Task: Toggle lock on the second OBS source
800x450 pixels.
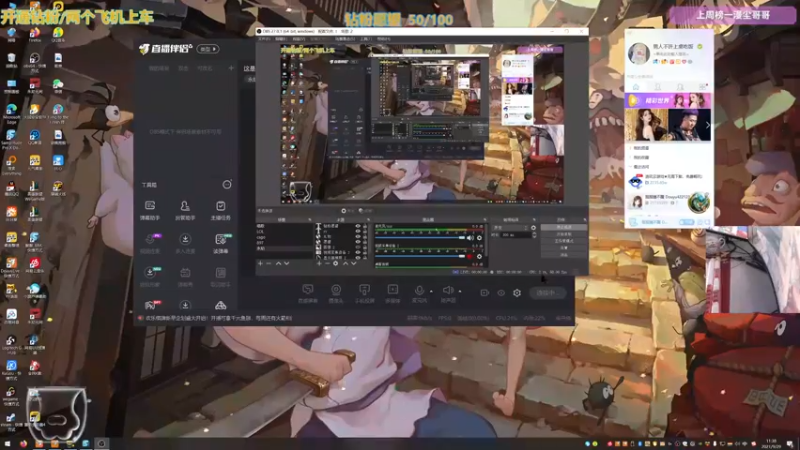Action: pyautogui.click(x=364, y=231)
